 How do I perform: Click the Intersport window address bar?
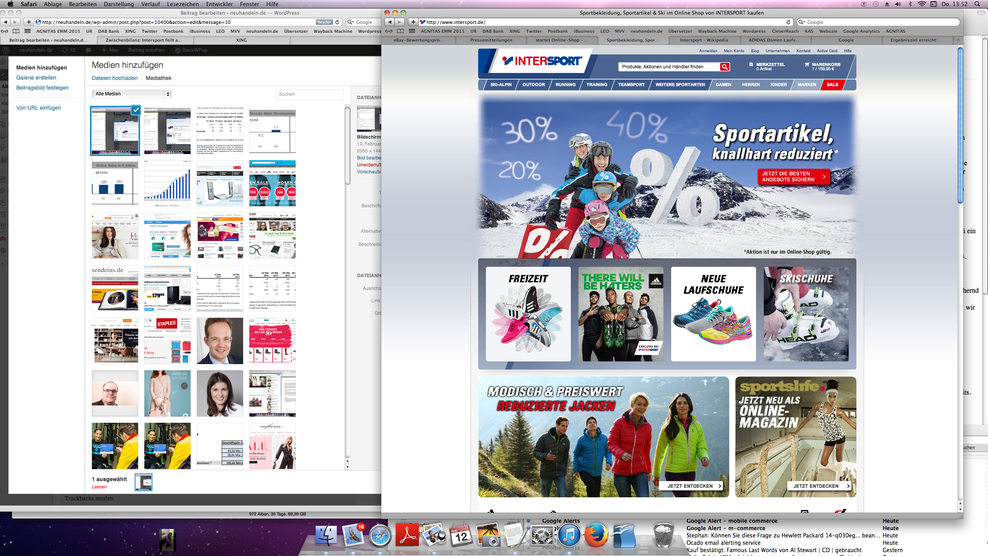(605, 22)
